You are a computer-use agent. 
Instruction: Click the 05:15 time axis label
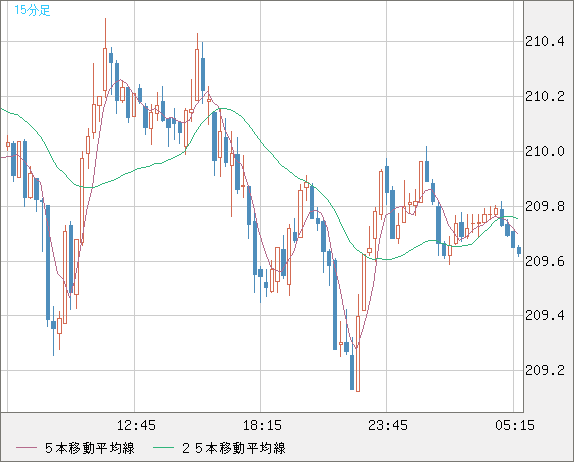(x=515, y=425)
